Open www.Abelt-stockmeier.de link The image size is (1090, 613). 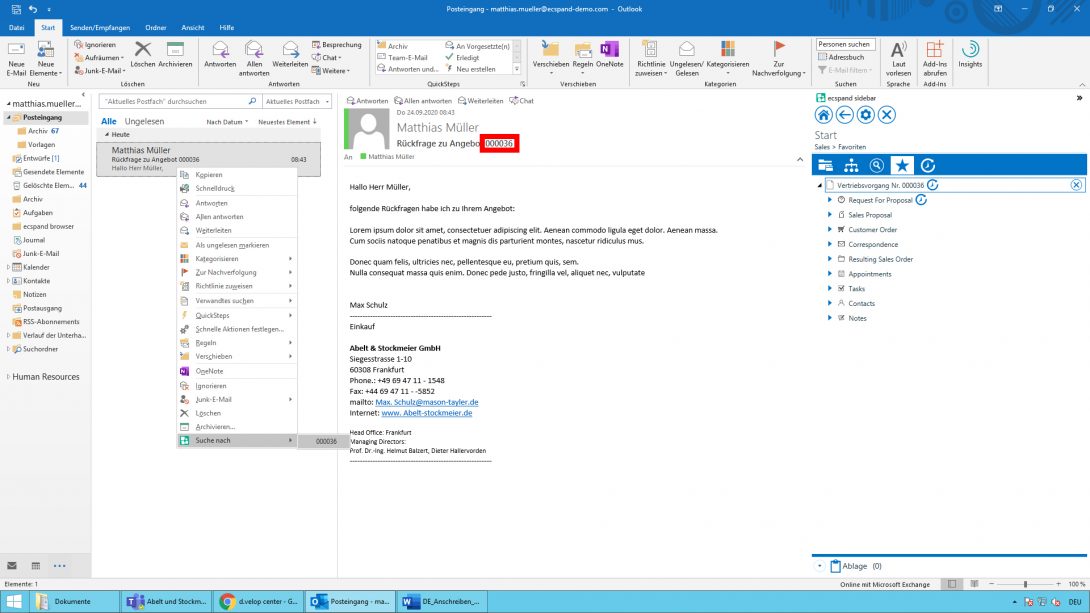click(x=427, y=413)
